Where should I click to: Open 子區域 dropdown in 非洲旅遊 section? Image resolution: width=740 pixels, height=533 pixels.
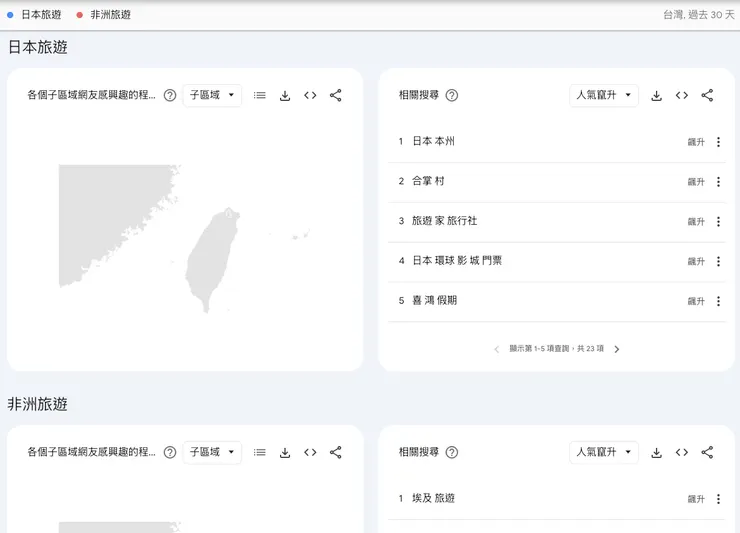click(x=212, y=452)
